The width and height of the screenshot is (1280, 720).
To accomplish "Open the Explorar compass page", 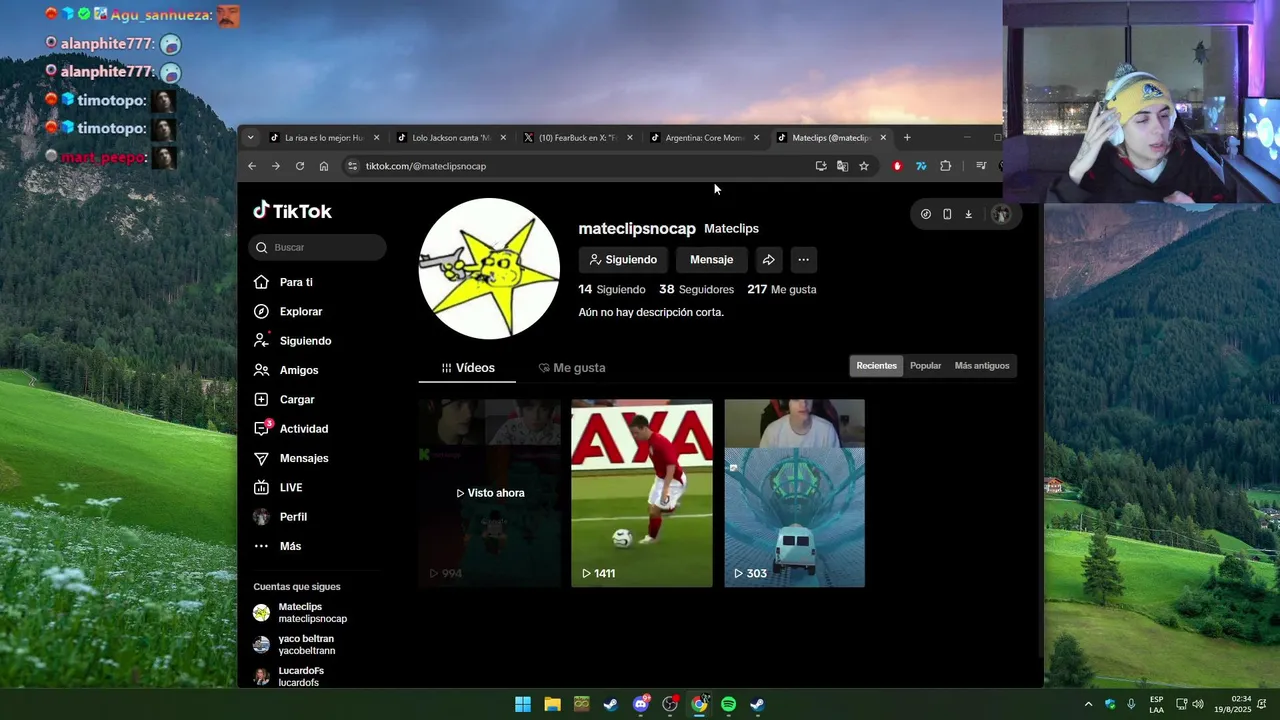I will [x=288, y=311].
